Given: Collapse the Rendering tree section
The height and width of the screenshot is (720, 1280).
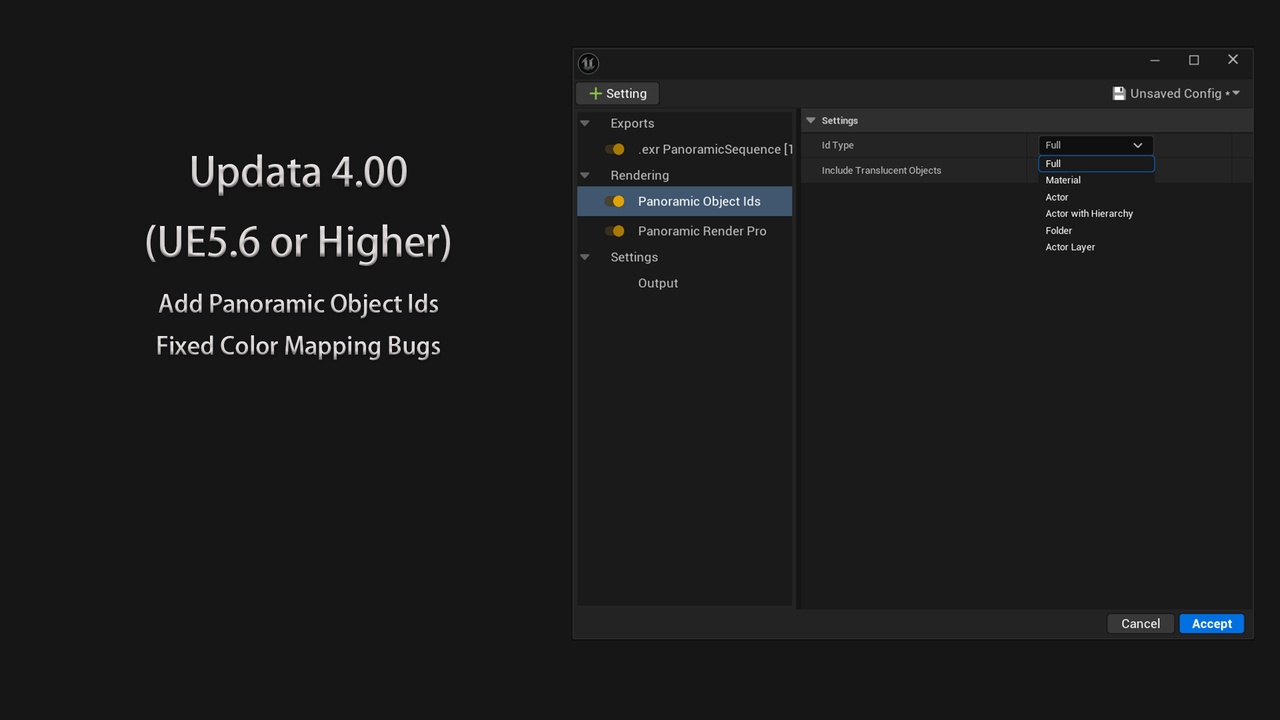Looking at the screenshot, I should point(585,175).
